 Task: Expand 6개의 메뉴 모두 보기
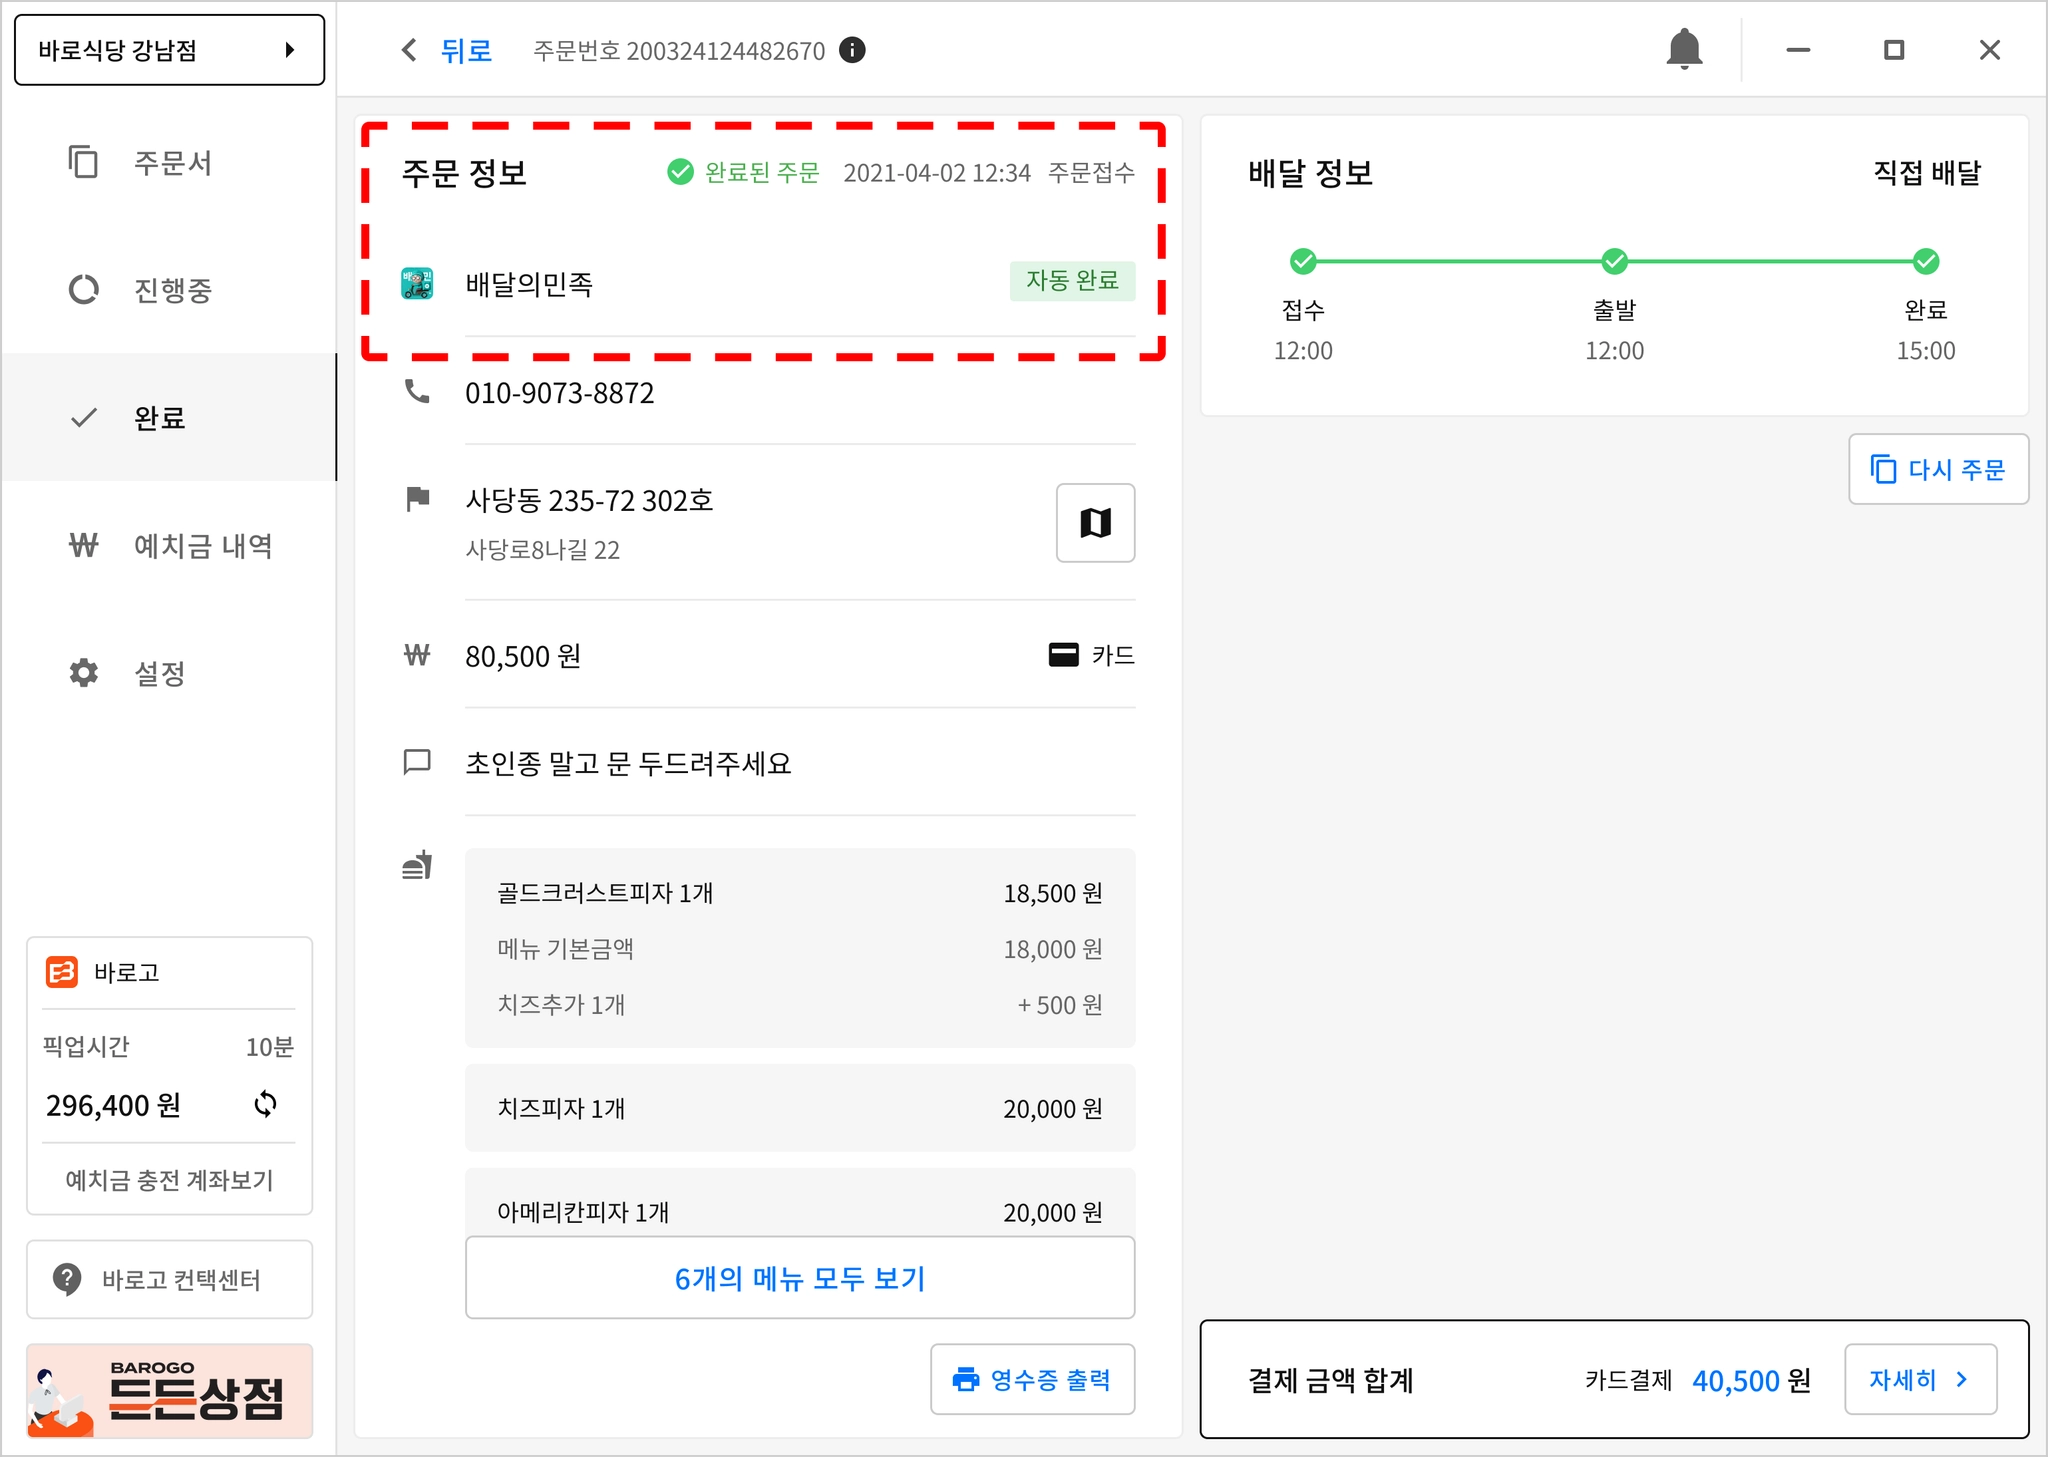799,1278
